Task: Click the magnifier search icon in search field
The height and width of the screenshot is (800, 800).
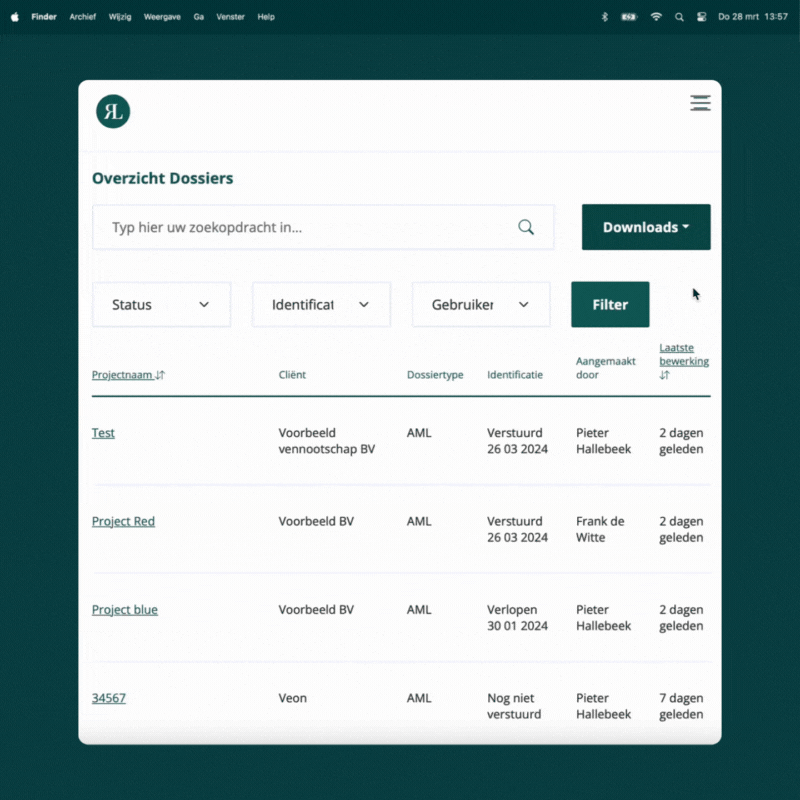Action: 526,227
